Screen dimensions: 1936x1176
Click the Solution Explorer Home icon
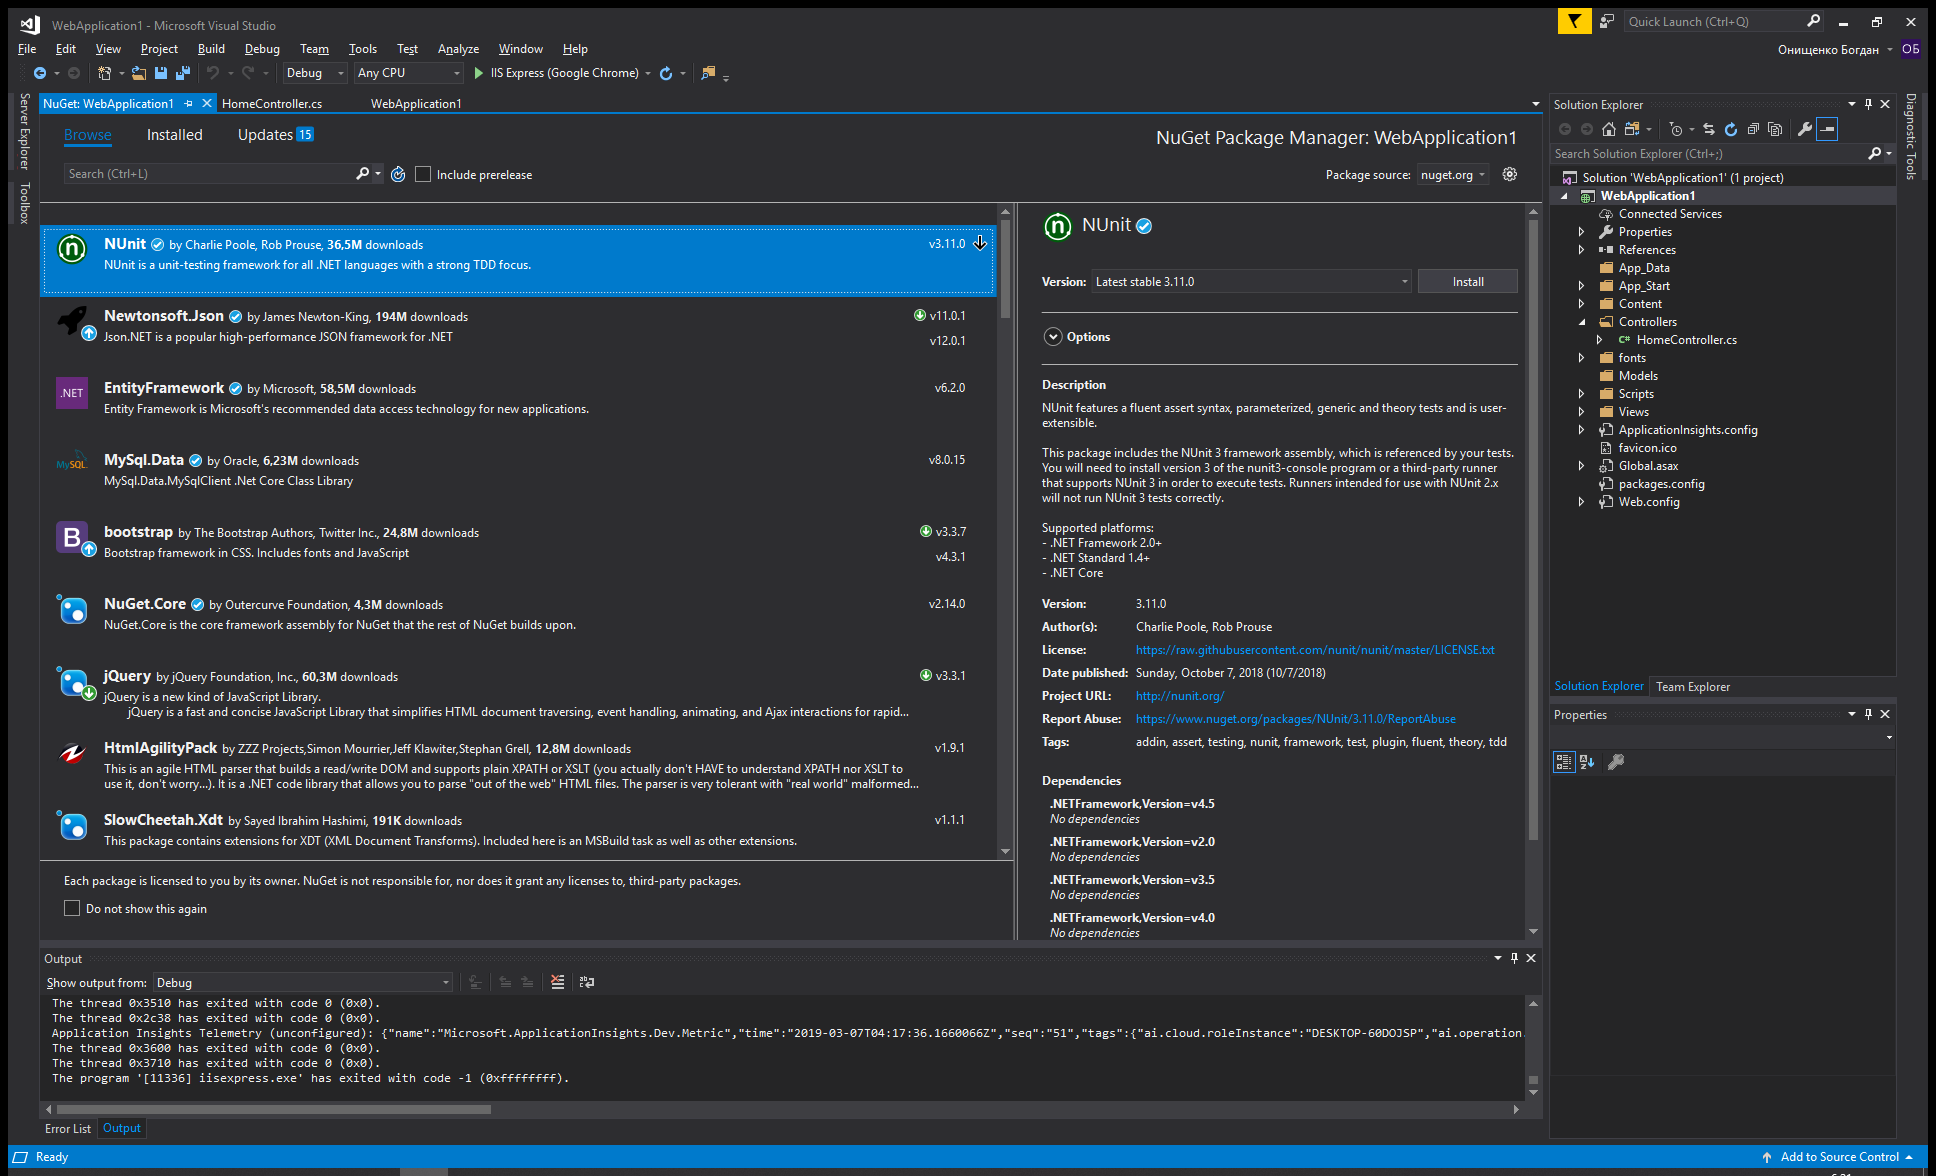click(1609, 129)
